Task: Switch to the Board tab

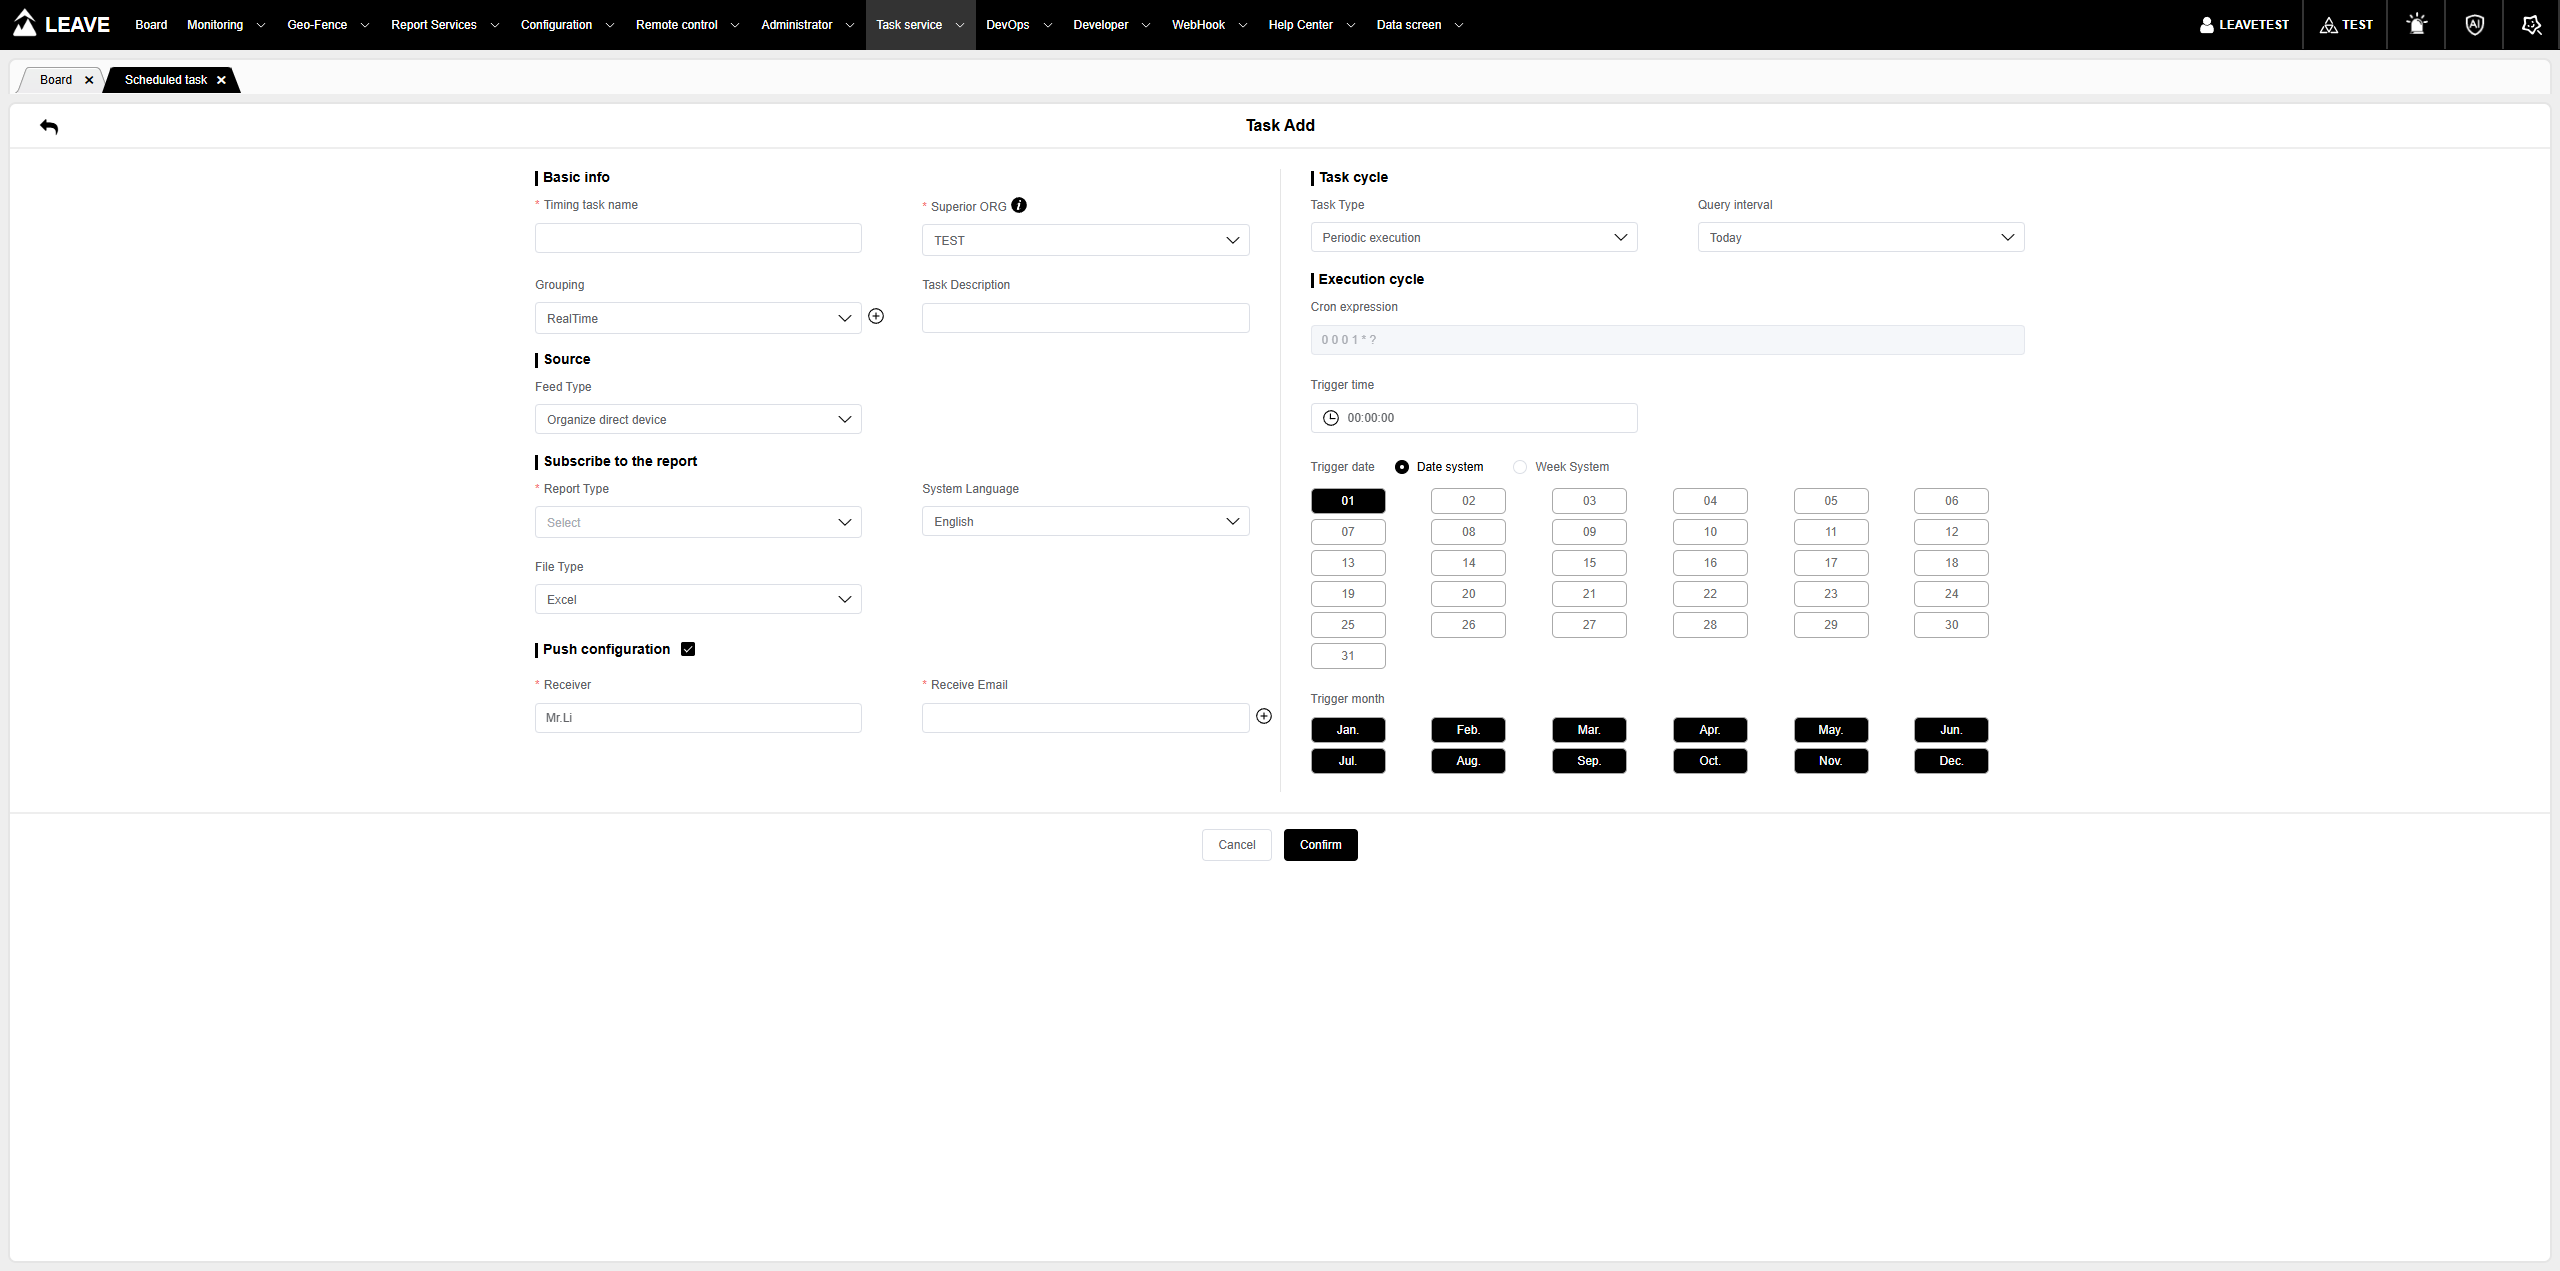Action: 56,80
